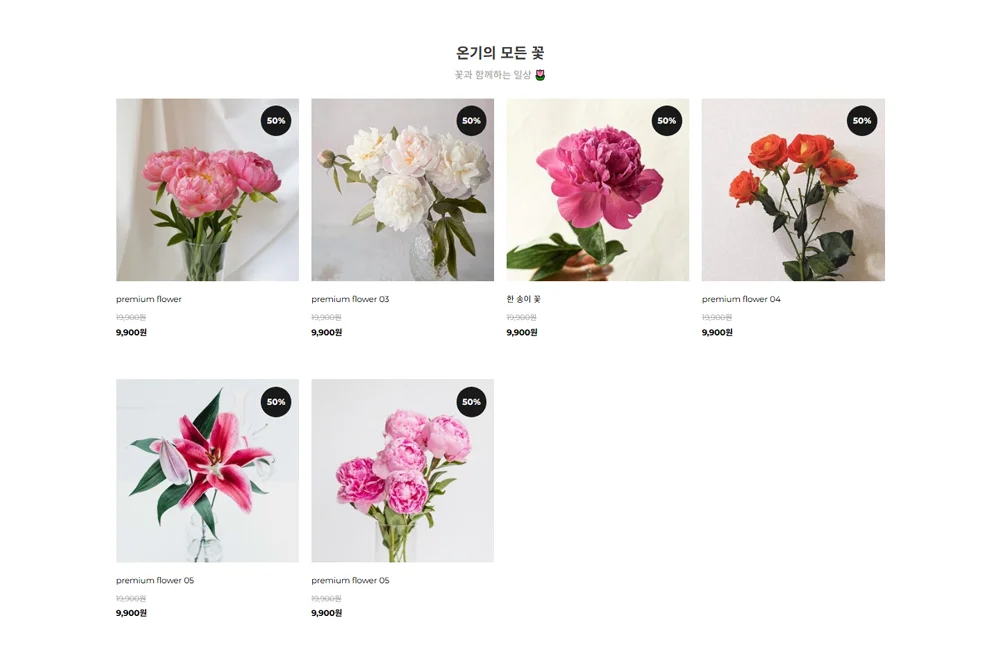Open the orange roses product photo
This screenshot has width=1000, height=647.
[x=793, y=190]
